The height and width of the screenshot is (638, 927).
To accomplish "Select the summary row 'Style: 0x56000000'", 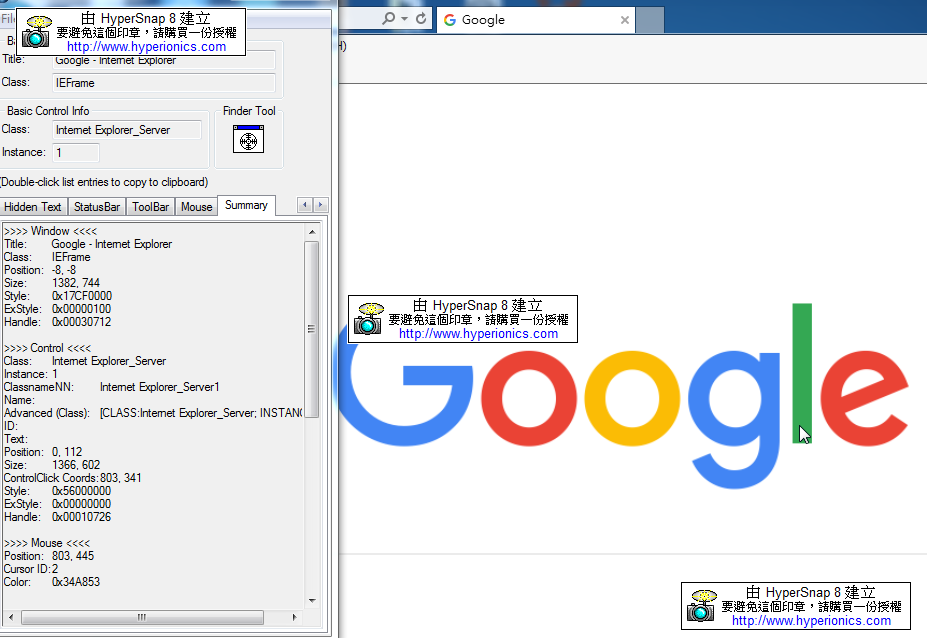I will click(x=57, y=491).
